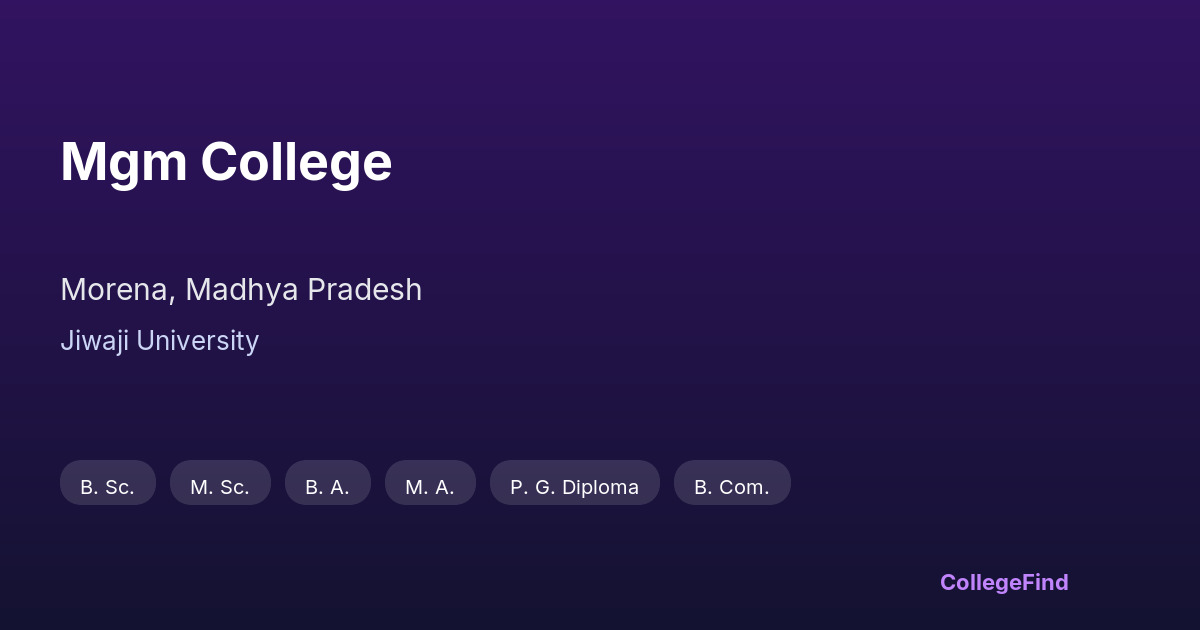Click the word "University" under the location
The height and width of the screenshot is (630, 1200).
(x=197, y=341)
